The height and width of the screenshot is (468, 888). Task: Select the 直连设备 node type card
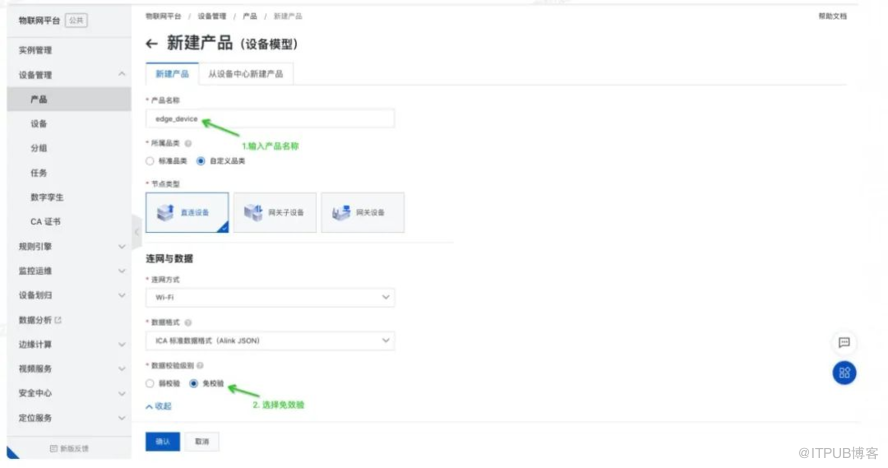(187, 212)
